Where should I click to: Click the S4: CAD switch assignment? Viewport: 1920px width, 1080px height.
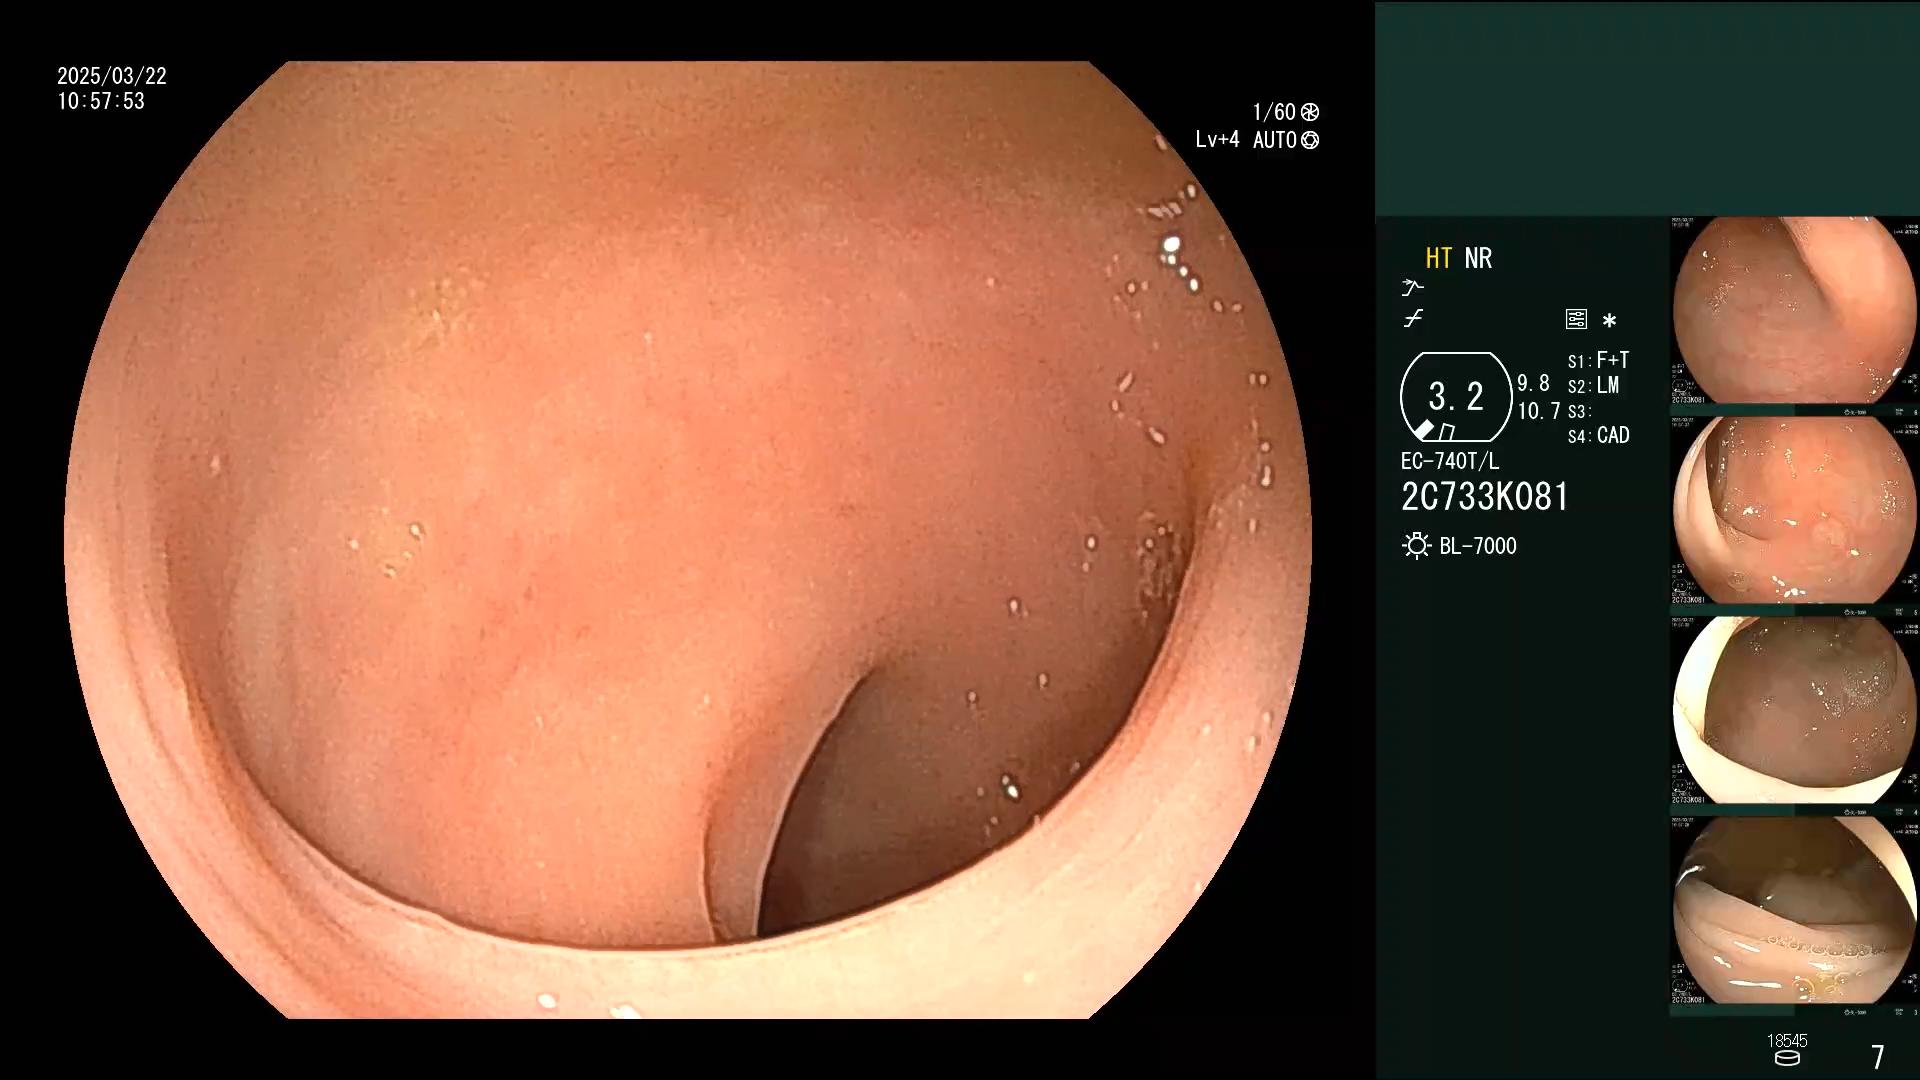(x=1598, y=435)
